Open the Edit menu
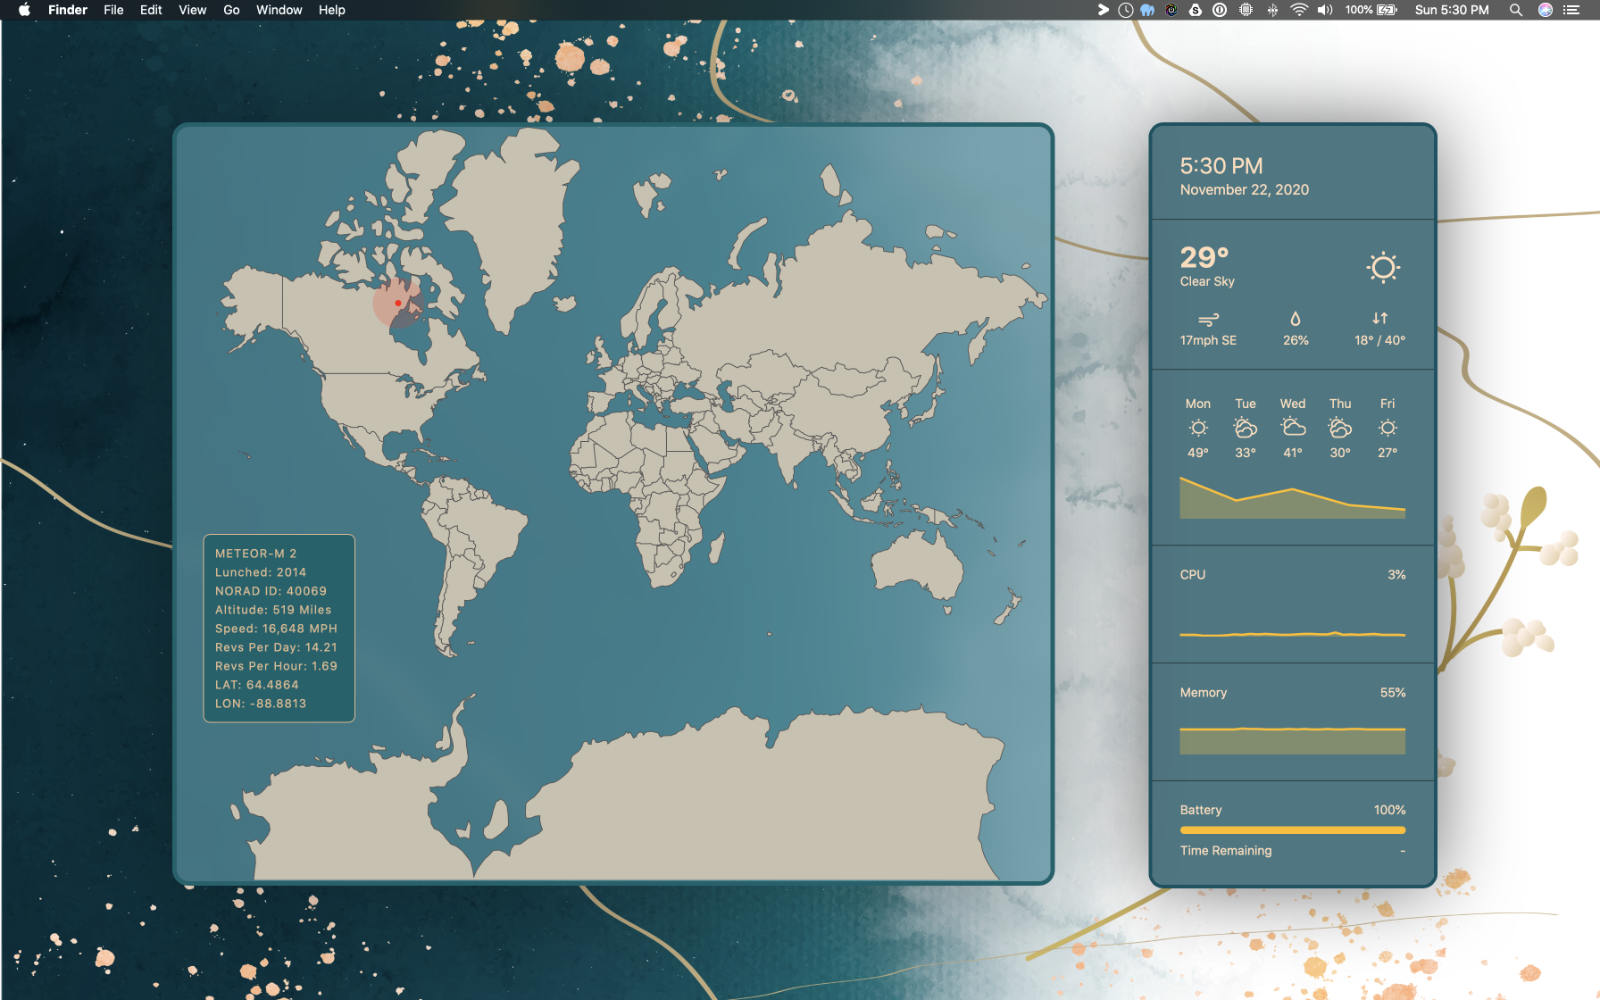 [x=151, y=10]
